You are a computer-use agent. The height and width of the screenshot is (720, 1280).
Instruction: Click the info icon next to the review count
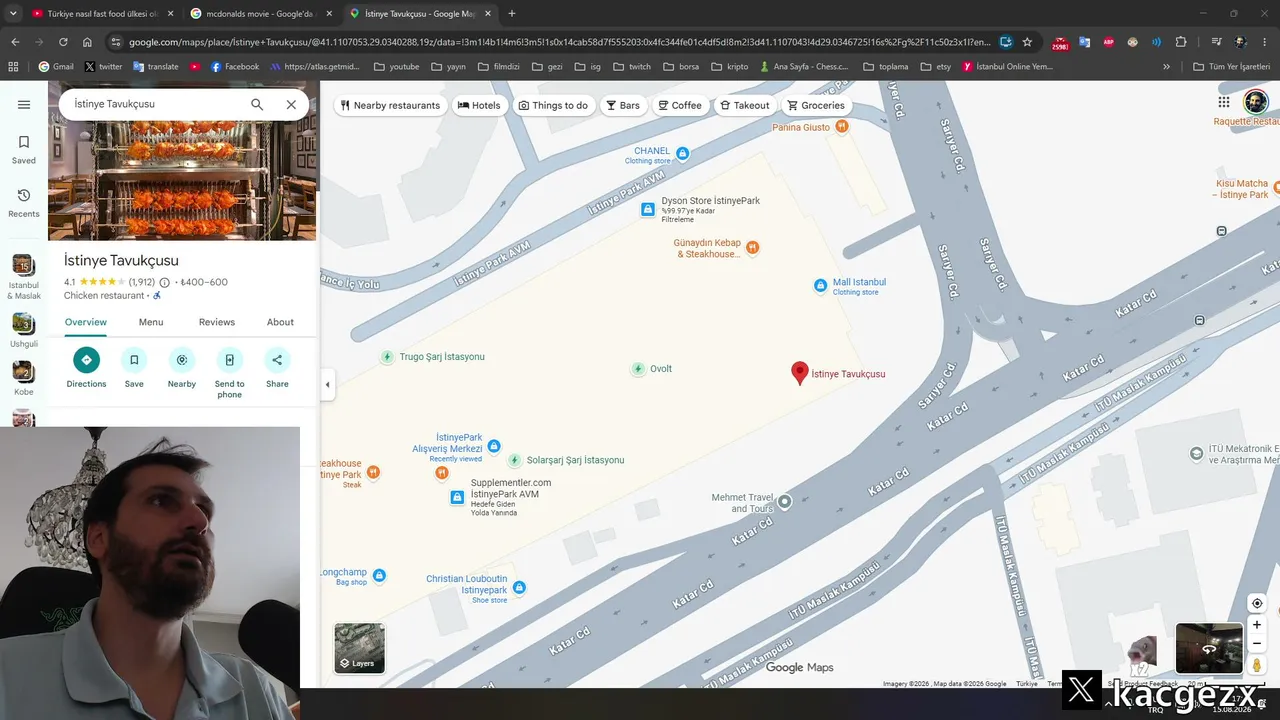point(165,283)
